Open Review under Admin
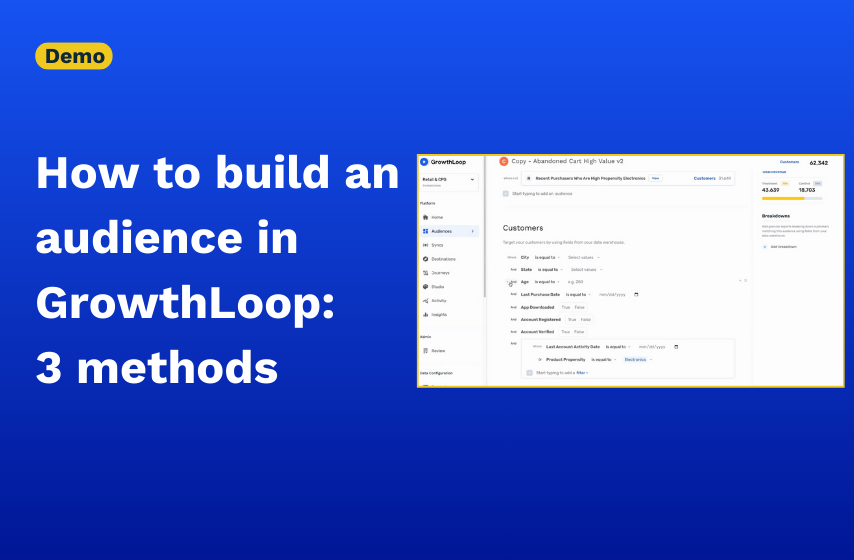This screenshot has width=854, height=560. [438, 351]
